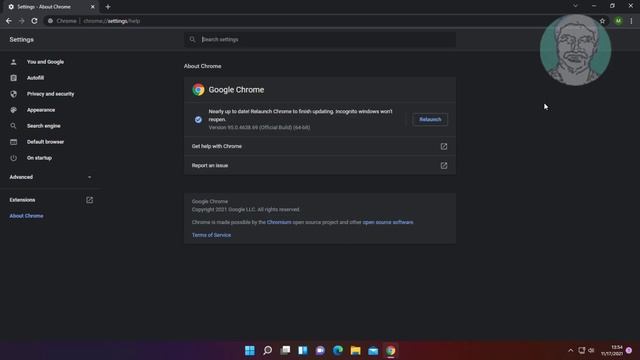Follow the Chromium link

click(x=279, y=222)
